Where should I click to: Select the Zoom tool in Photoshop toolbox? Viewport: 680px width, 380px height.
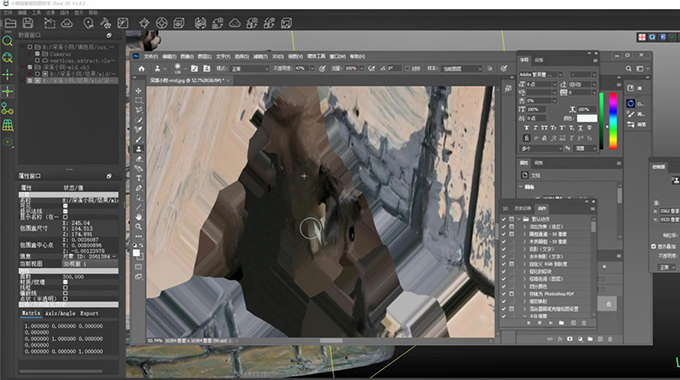tap(138, 226)
